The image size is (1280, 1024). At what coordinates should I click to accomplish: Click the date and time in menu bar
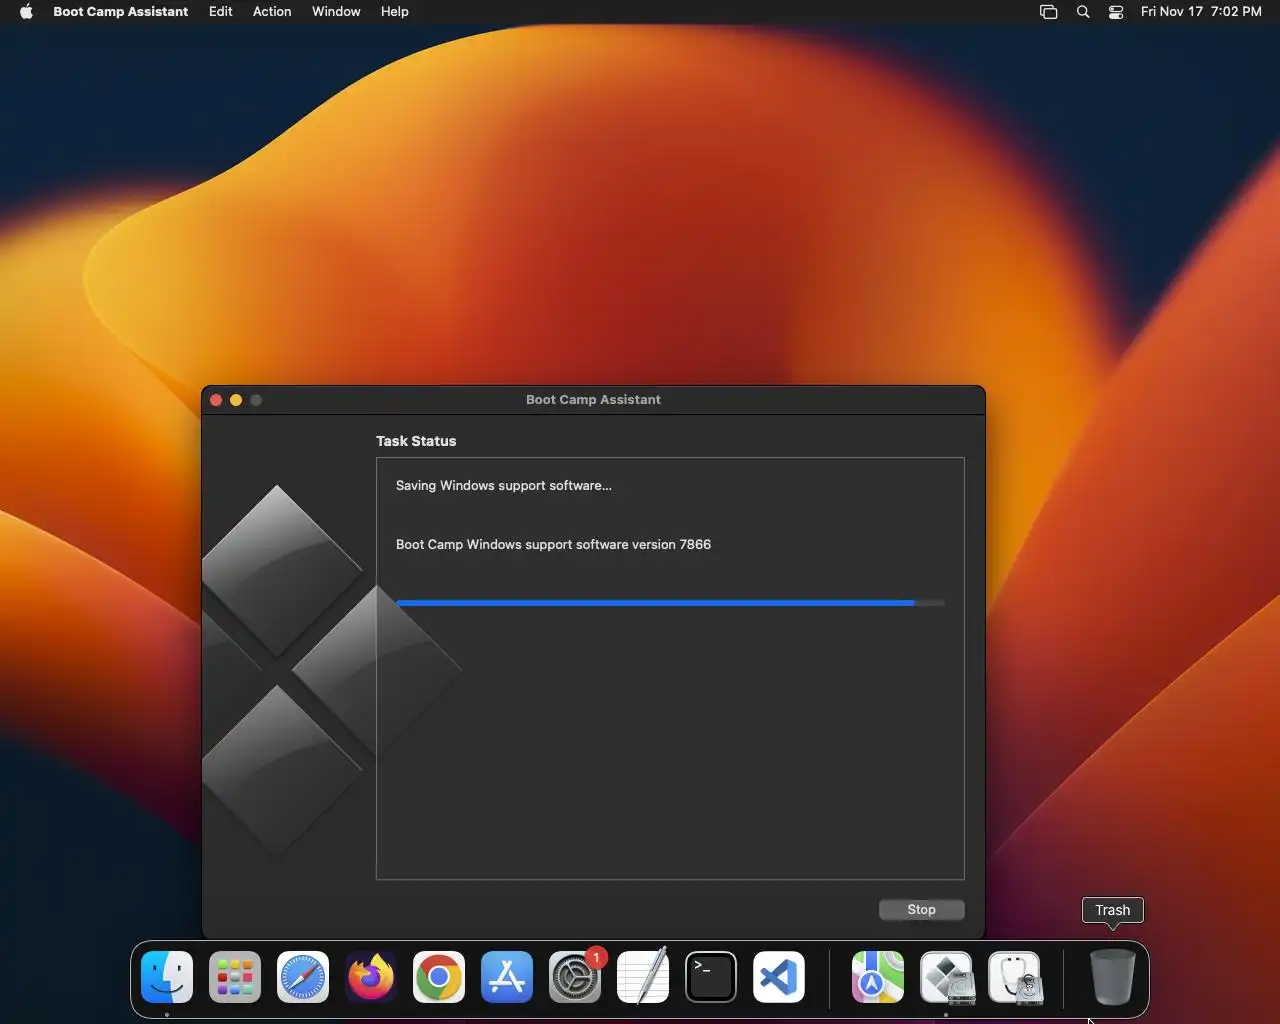pos(1201,12)
